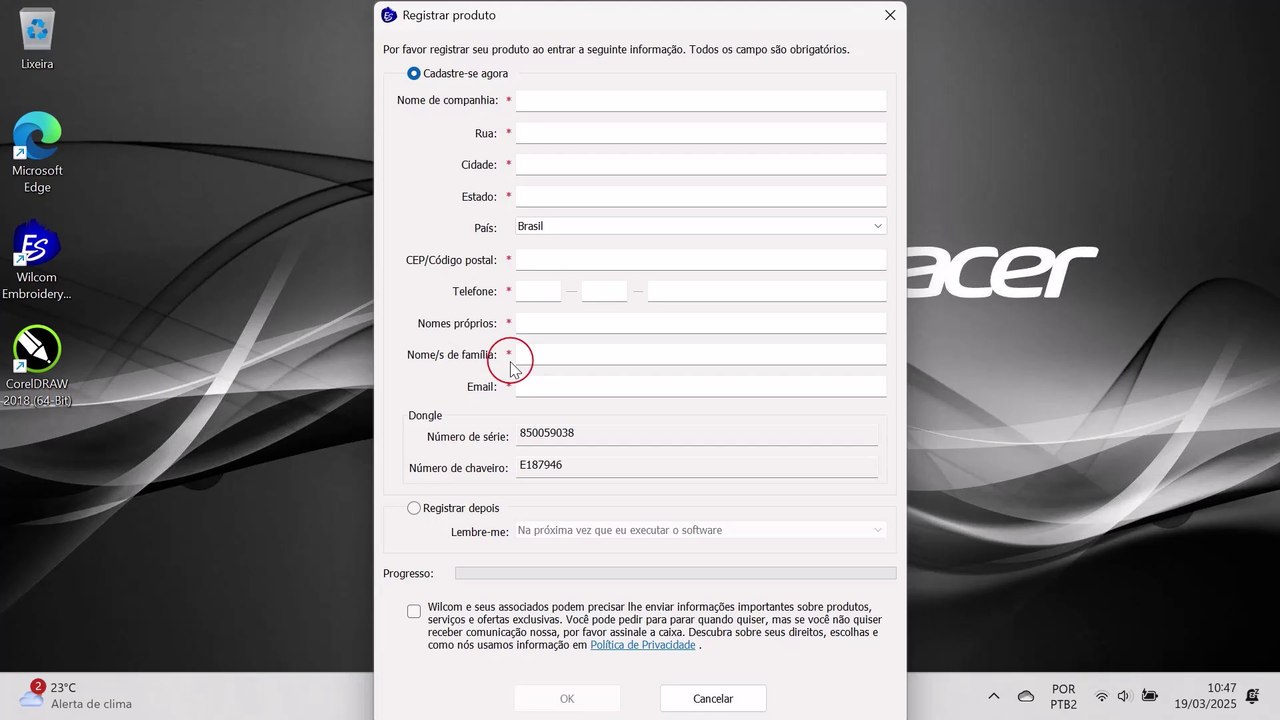The width and height of the screenshot is (1280, 720).
Task: Open the OneDrive cloud tray icon
Action: click(1025, 696)
